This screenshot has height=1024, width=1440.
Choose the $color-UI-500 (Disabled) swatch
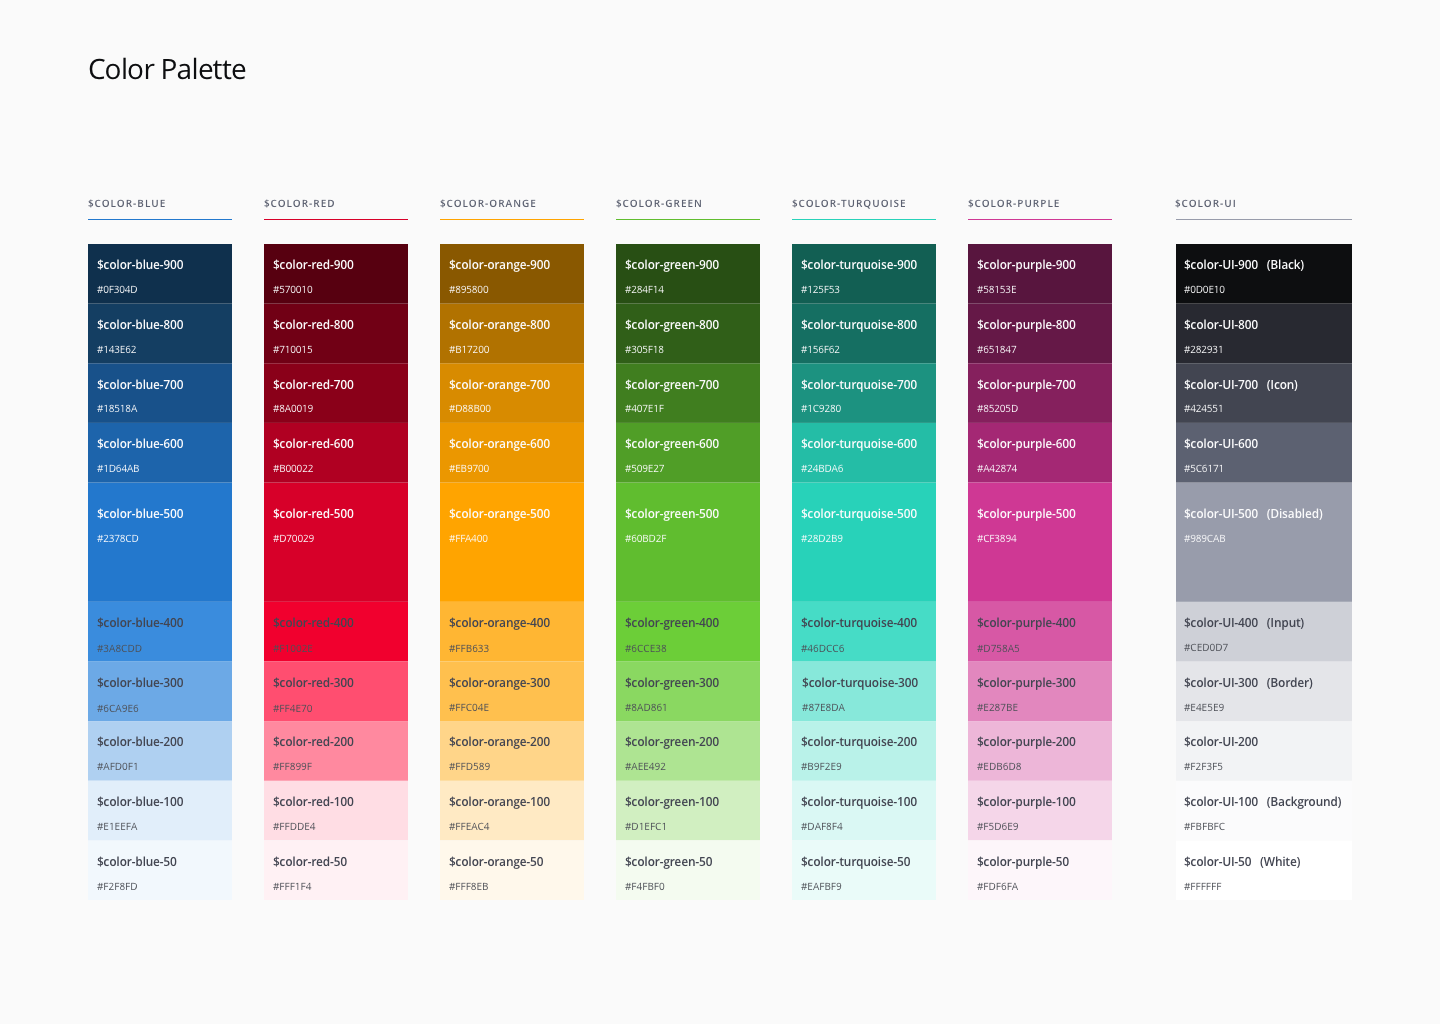1264,542
